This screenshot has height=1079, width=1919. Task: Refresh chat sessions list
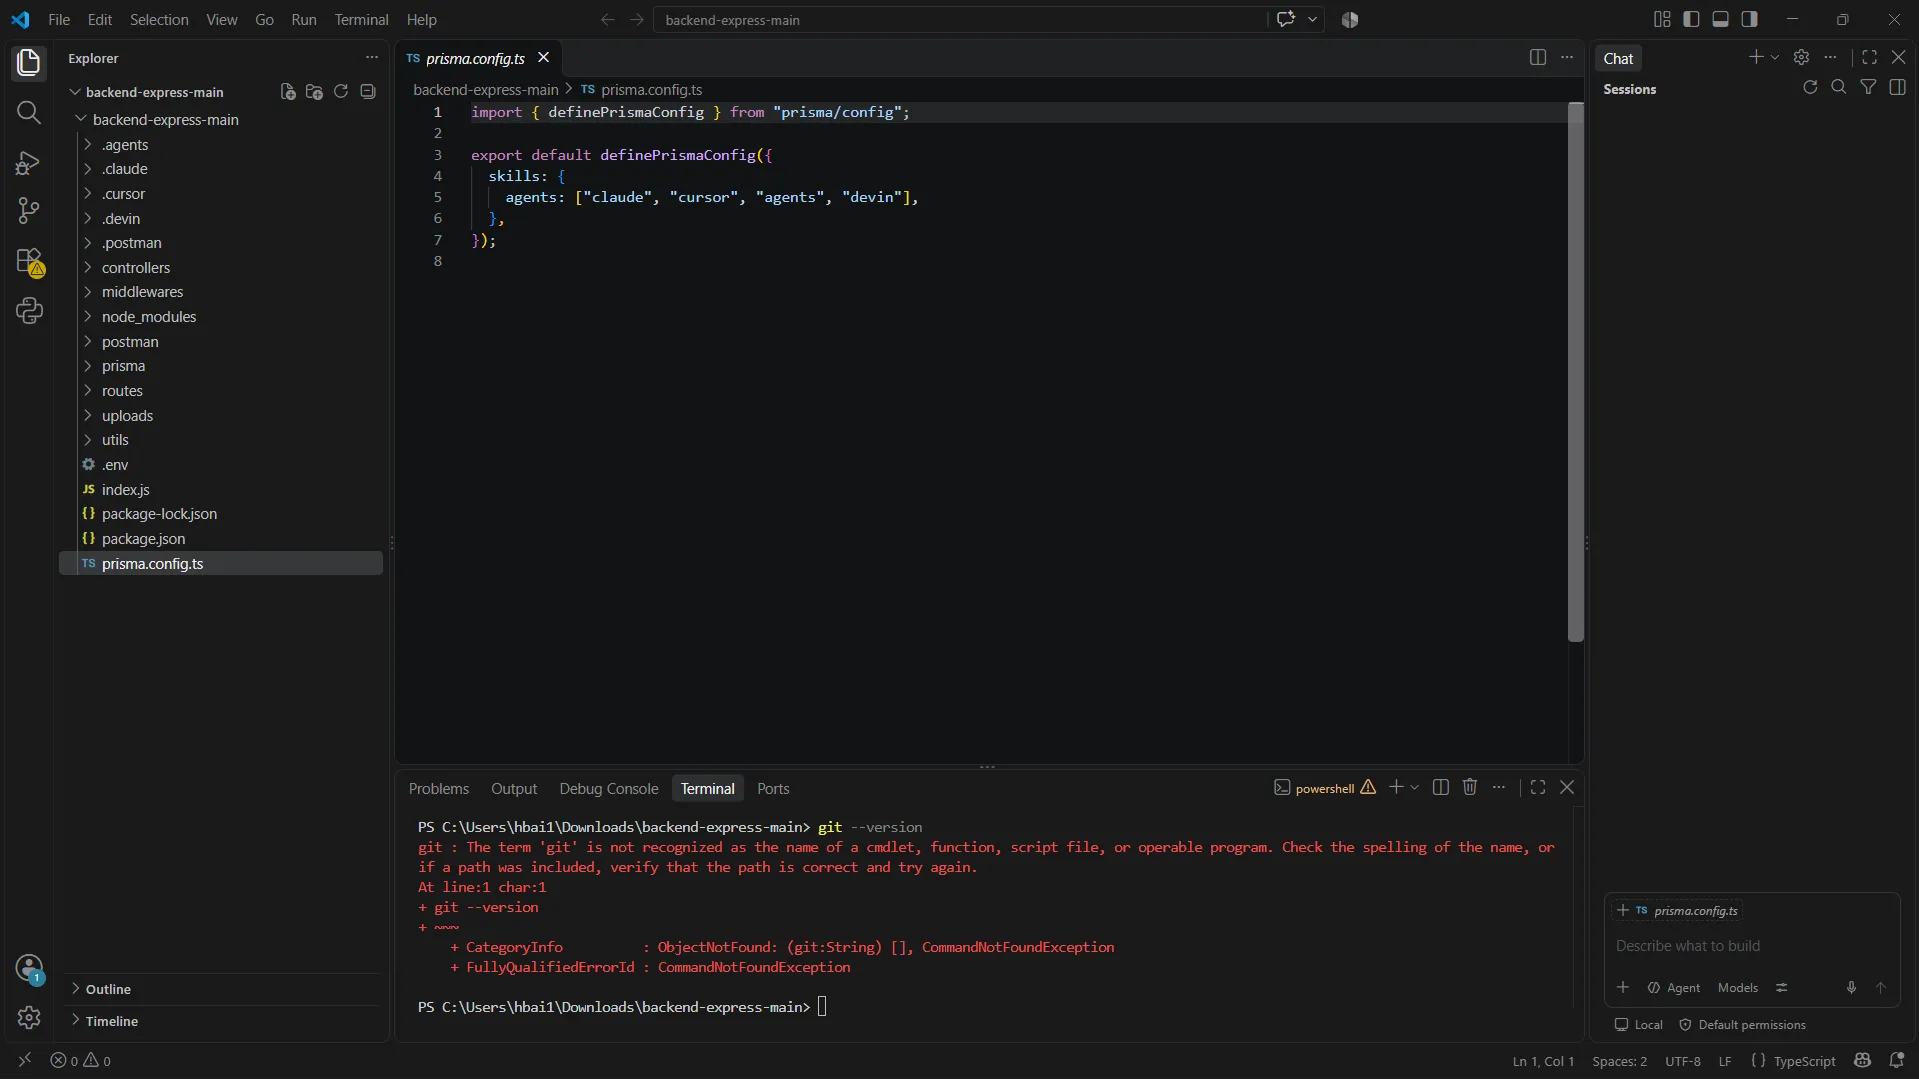1810,88
